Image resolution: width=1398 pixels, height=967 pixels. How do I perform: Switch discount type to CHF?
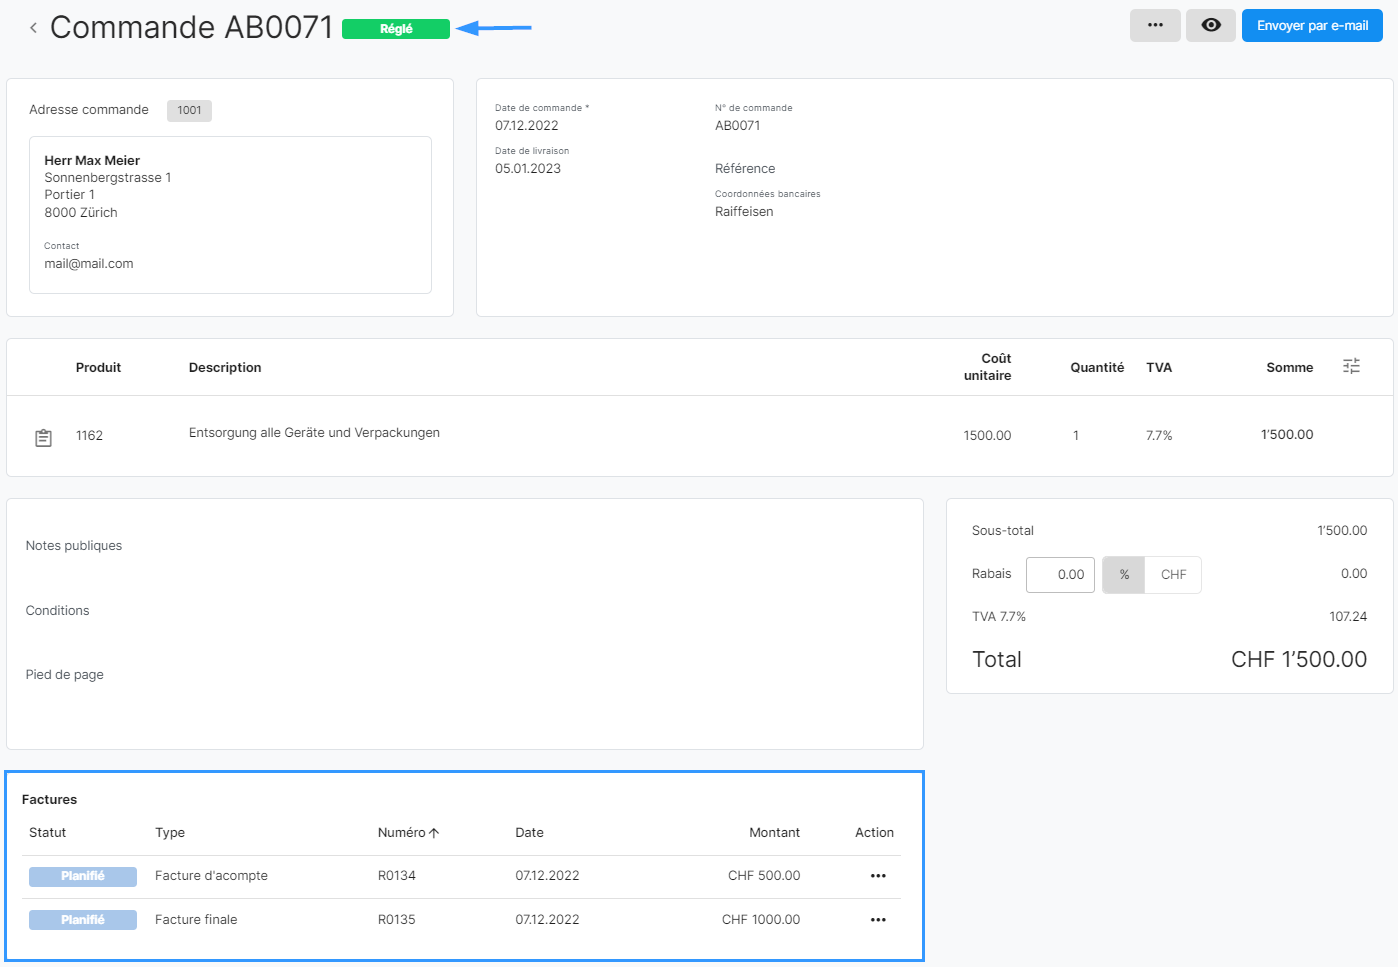(1173, 575)
